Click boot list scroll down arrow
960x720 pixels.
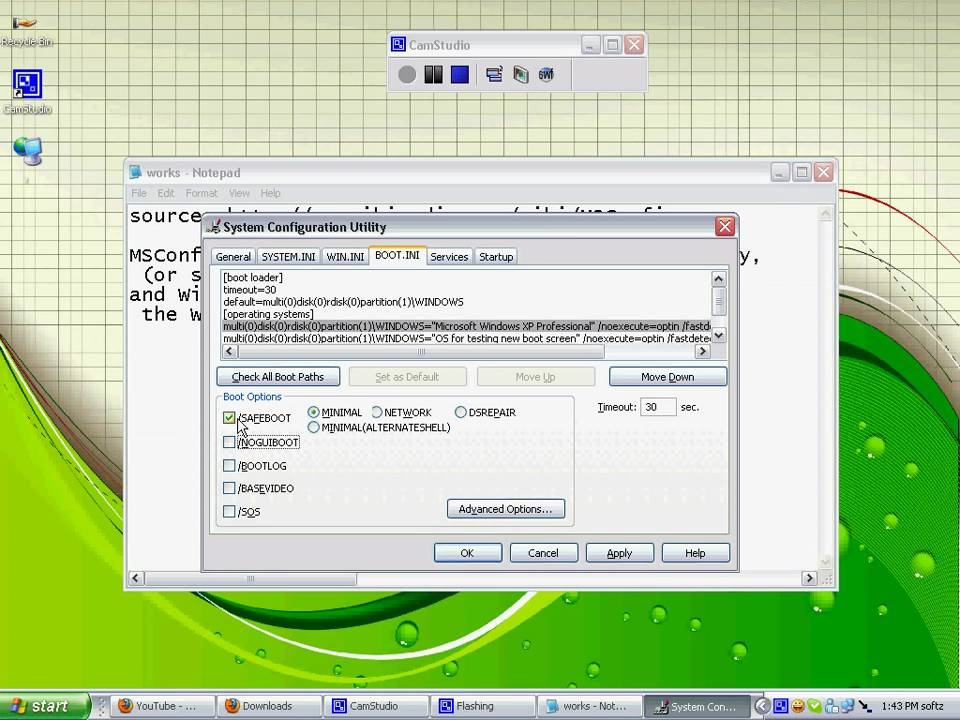[x=719, y=336]
